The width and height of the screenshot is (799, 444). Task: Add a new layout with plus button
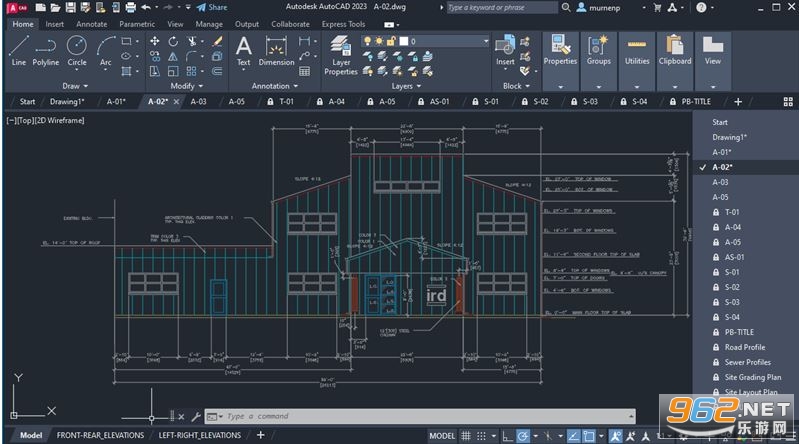click(x=260, y=435)
